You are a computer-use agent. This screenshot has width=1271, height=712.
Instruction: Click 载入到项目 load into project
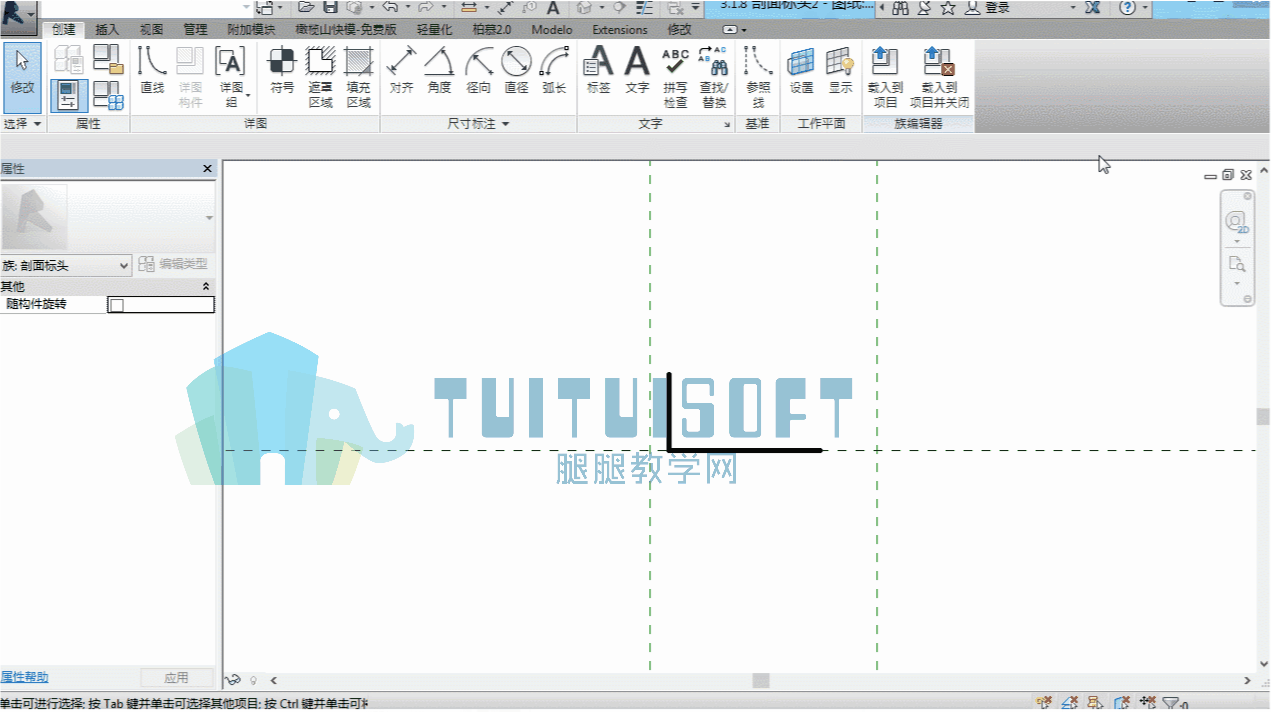pyautogui.click(x=885, y=77)
